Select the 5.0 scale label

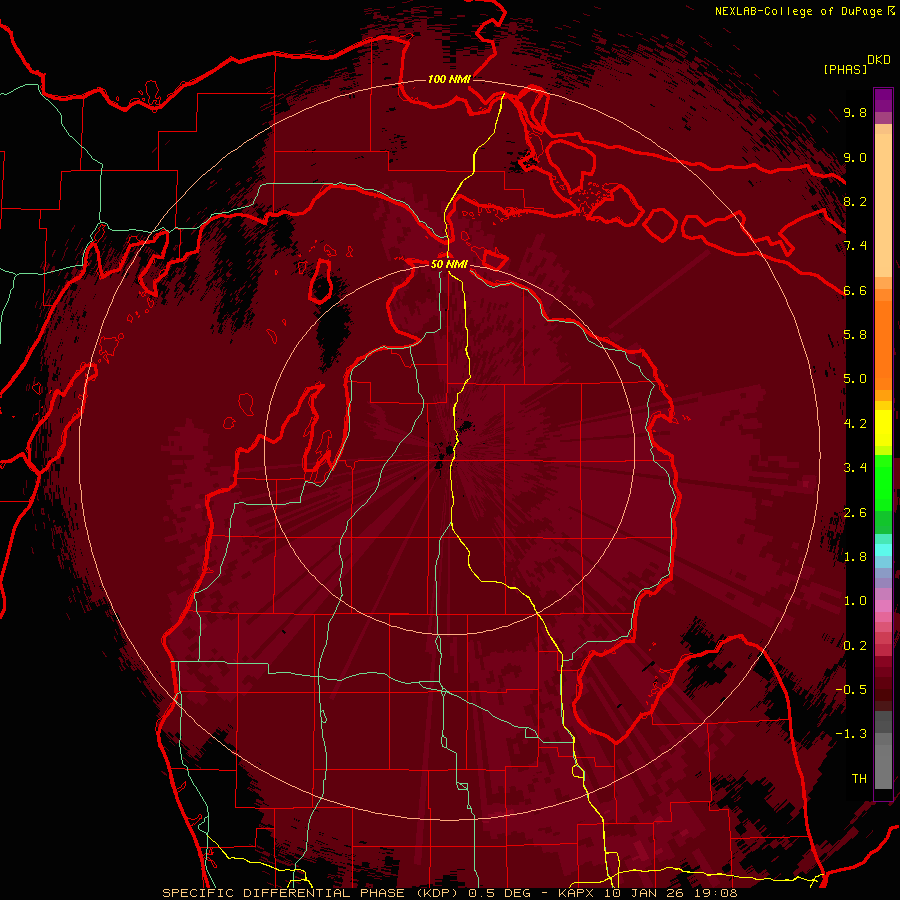(x=855, y=379)
